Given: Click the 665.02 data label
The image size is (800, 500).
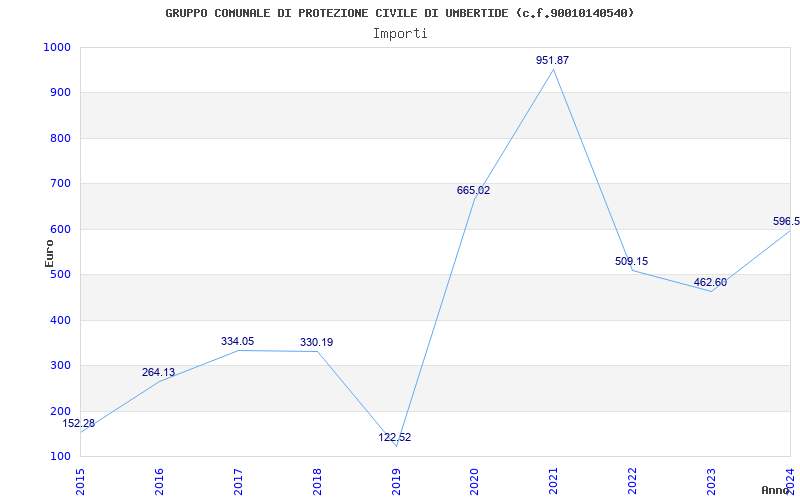Looking at the screenshot, I should click(473, 190).
